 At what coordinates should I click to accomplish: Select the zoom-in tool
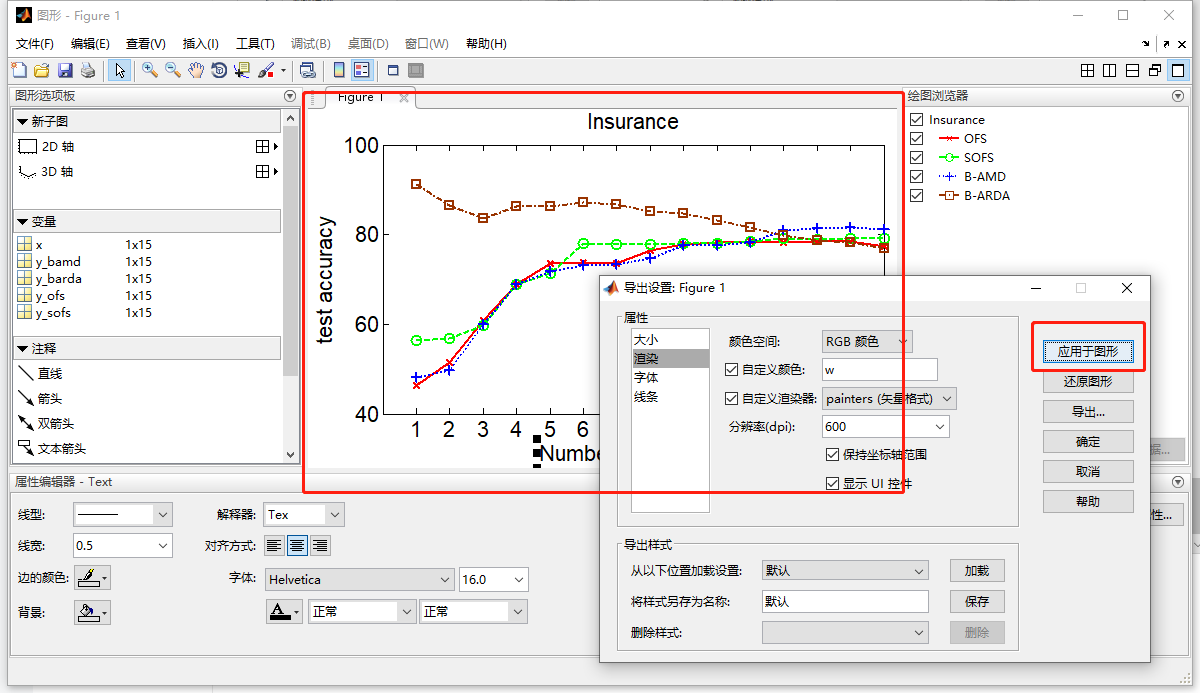(x=148, y=70)
